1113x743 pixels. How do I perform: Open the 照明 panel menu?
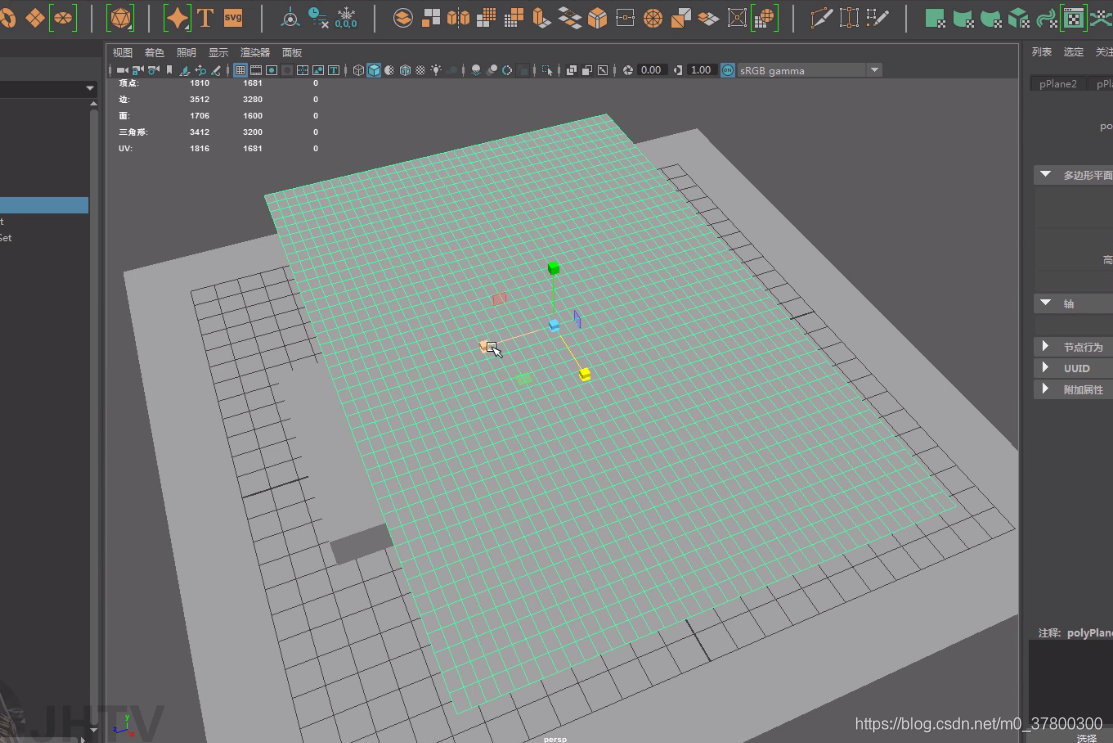coord(186,53)
